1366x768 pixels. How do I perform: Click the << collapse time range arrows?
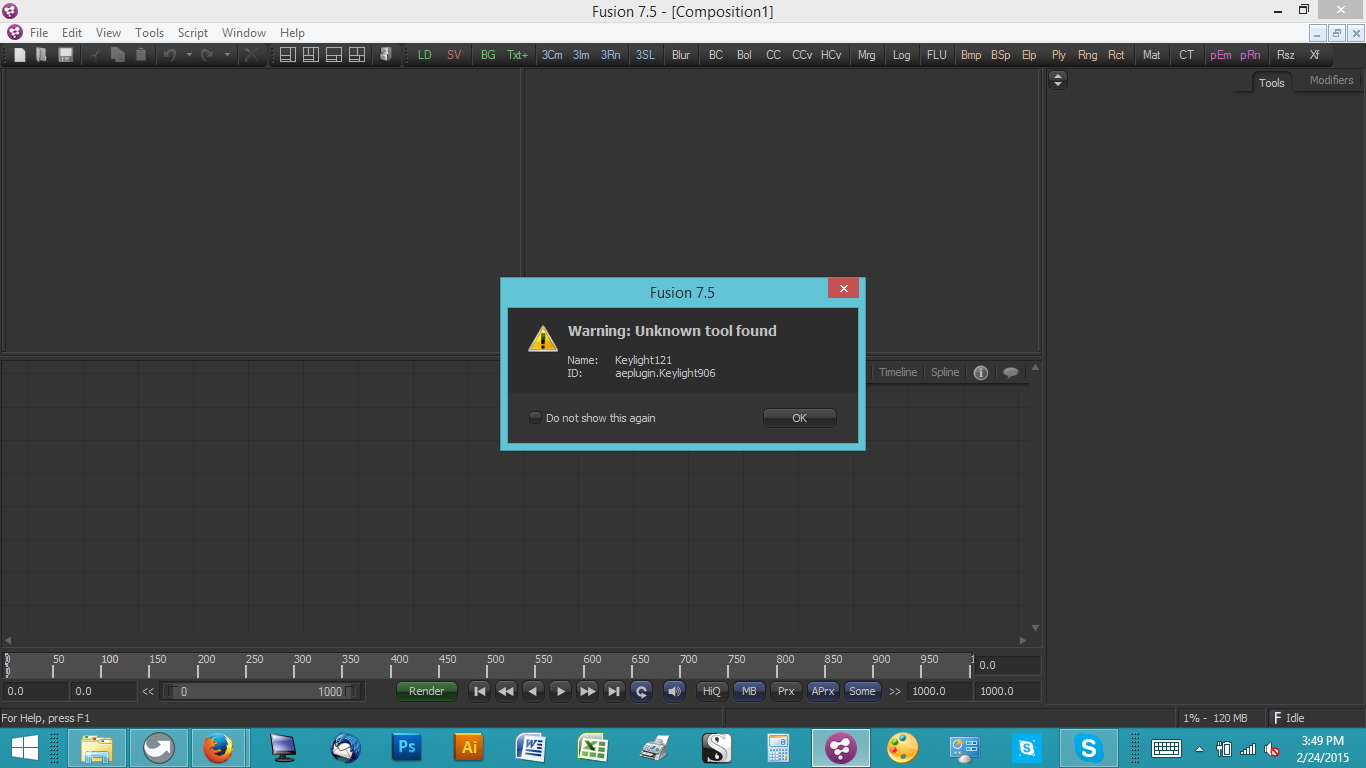(148, 691)
